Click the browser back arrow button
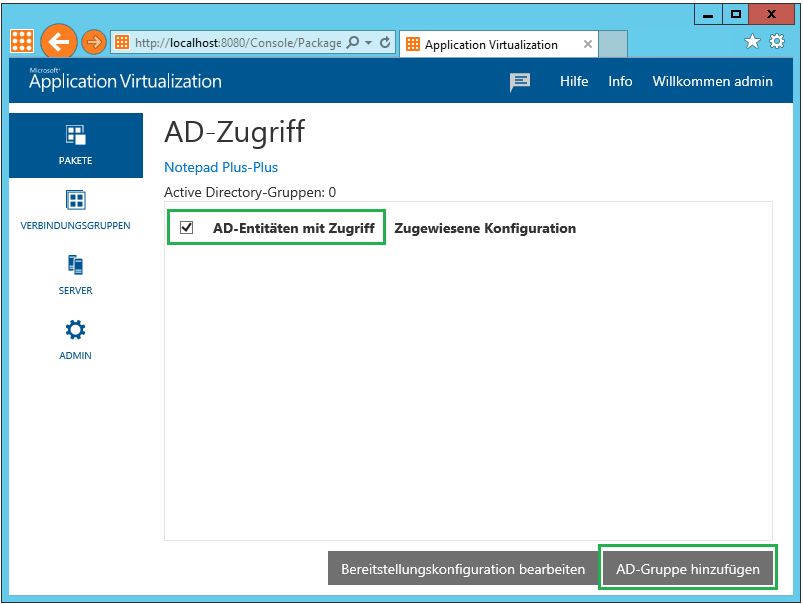The height and width of the screenshot is (604, 803). (x=59, y=42)
